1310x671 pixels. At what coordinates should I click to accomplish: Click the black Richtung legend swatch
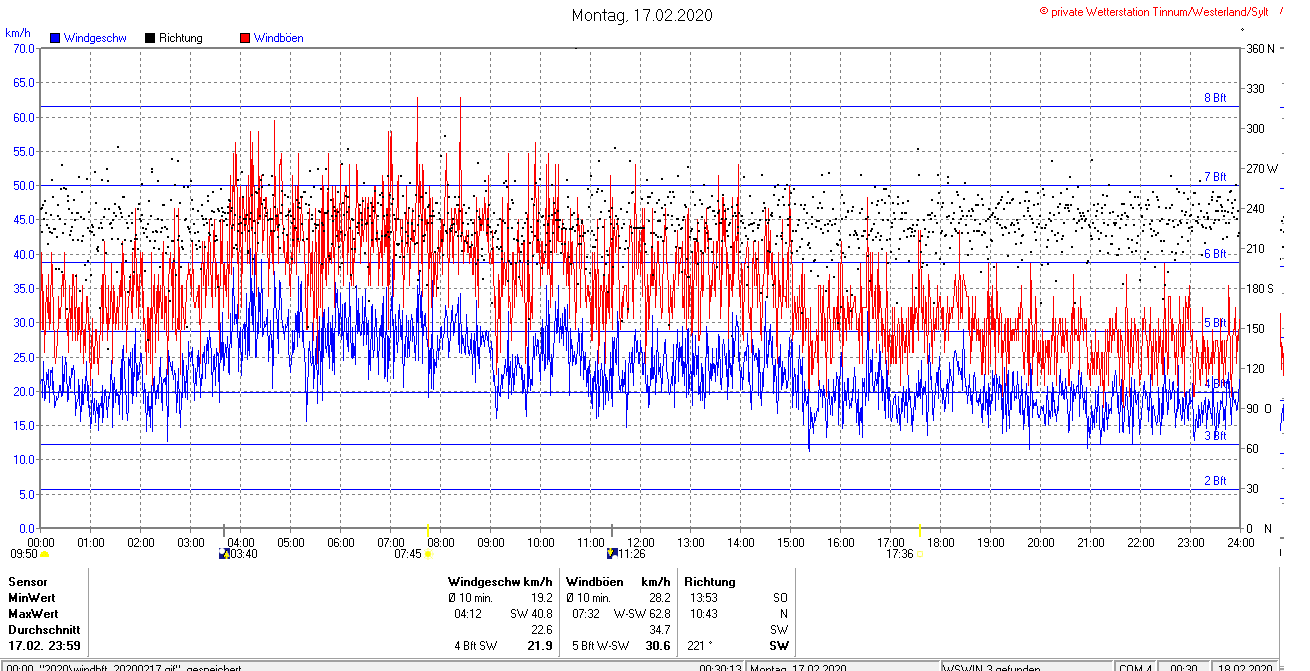150,38
